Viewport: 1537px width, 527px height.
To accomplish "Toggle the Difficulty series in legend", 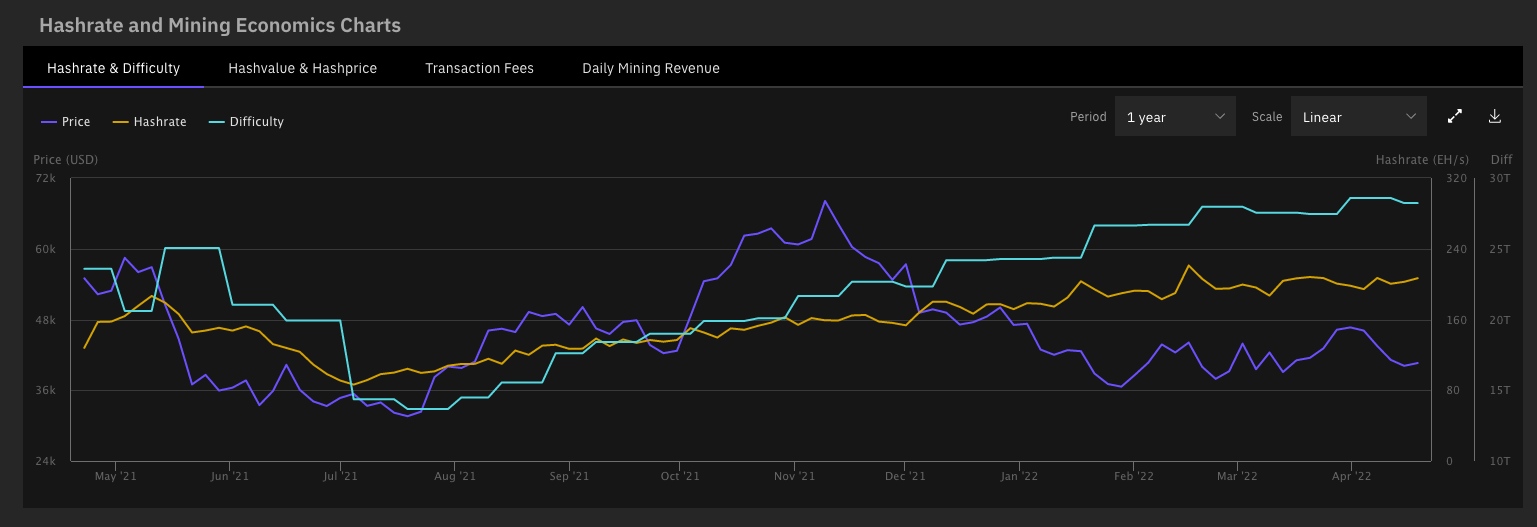I will coord(246,122).
